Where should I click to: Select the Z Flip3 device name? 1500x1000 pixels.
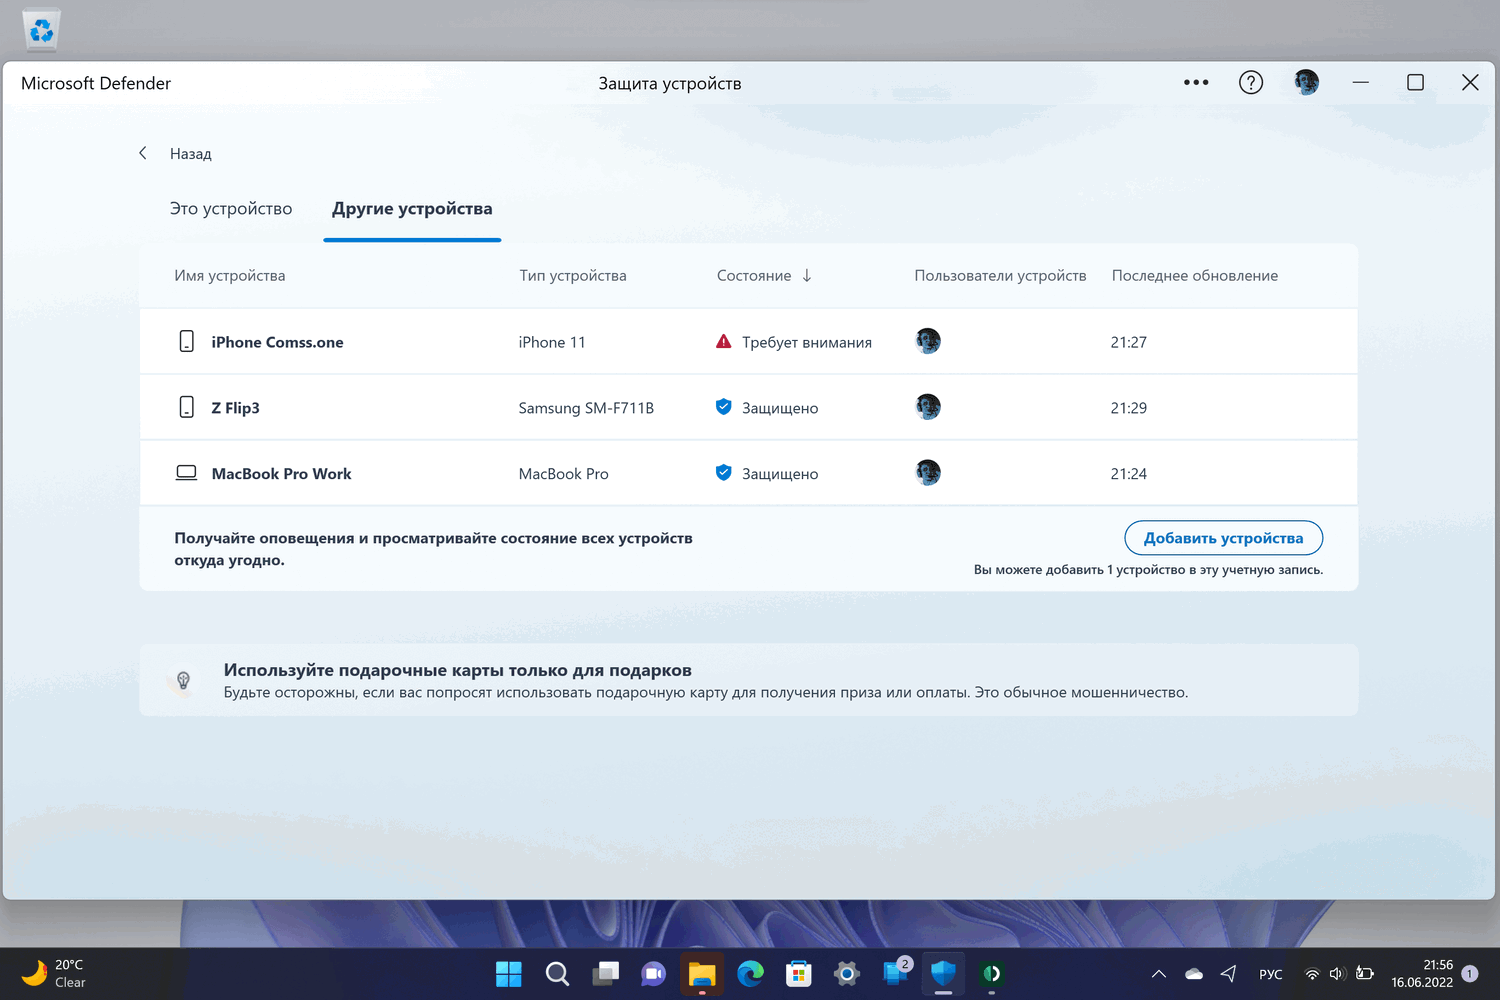235,408
